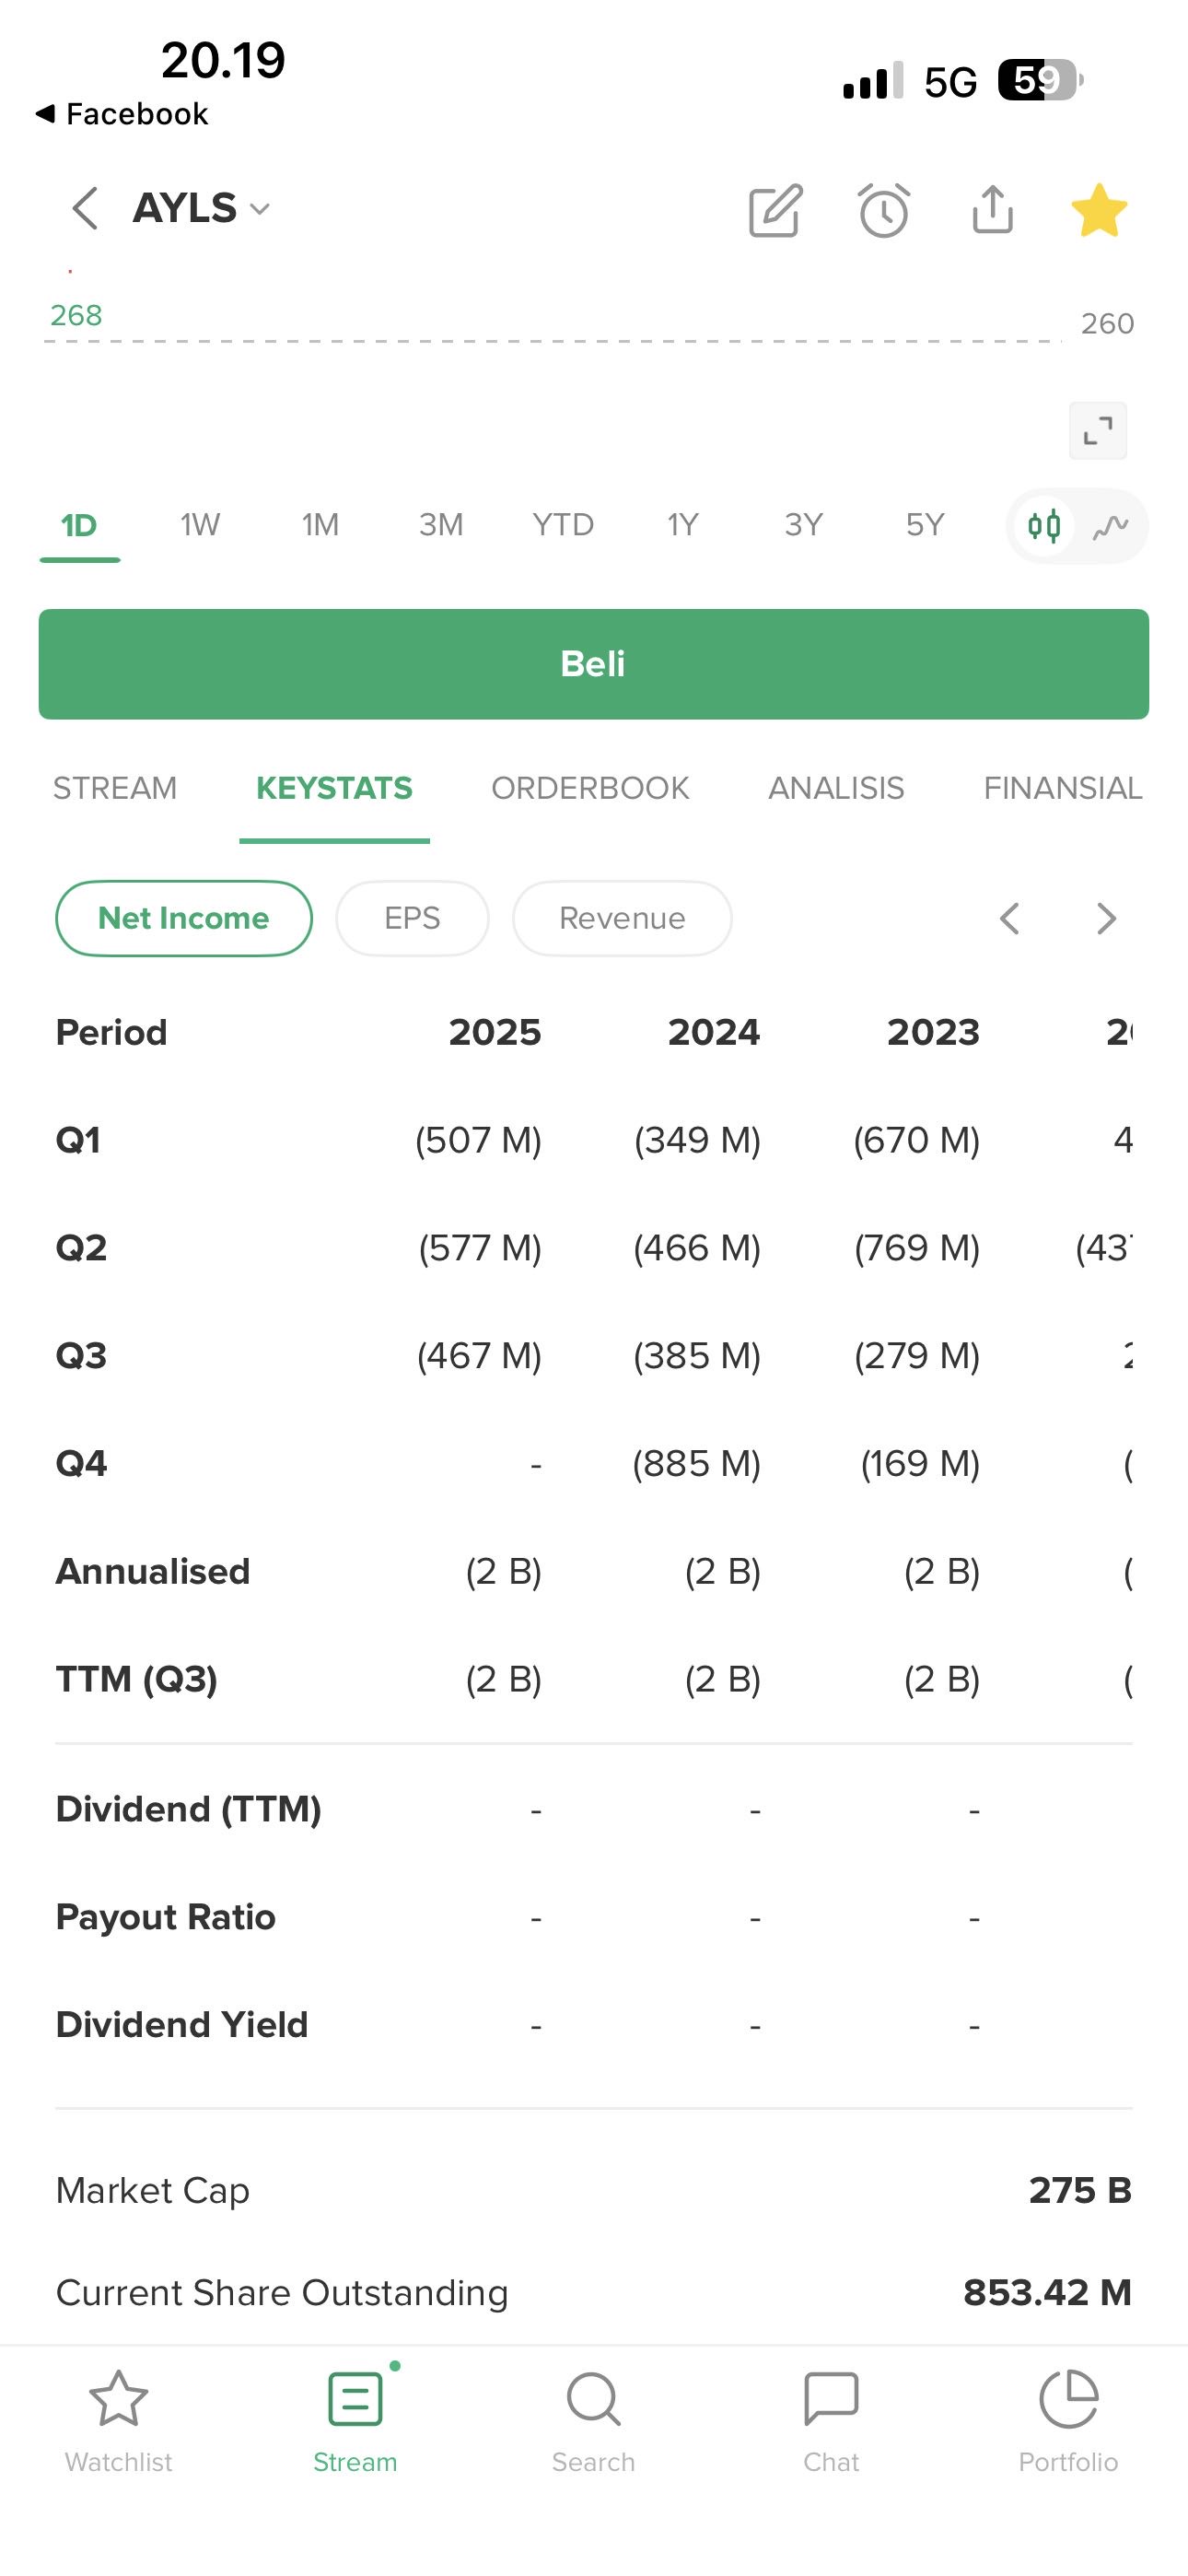This screenshot has height=2576, width=1188.
Task: Tap the share icon
Action: [x=992, y=210]
